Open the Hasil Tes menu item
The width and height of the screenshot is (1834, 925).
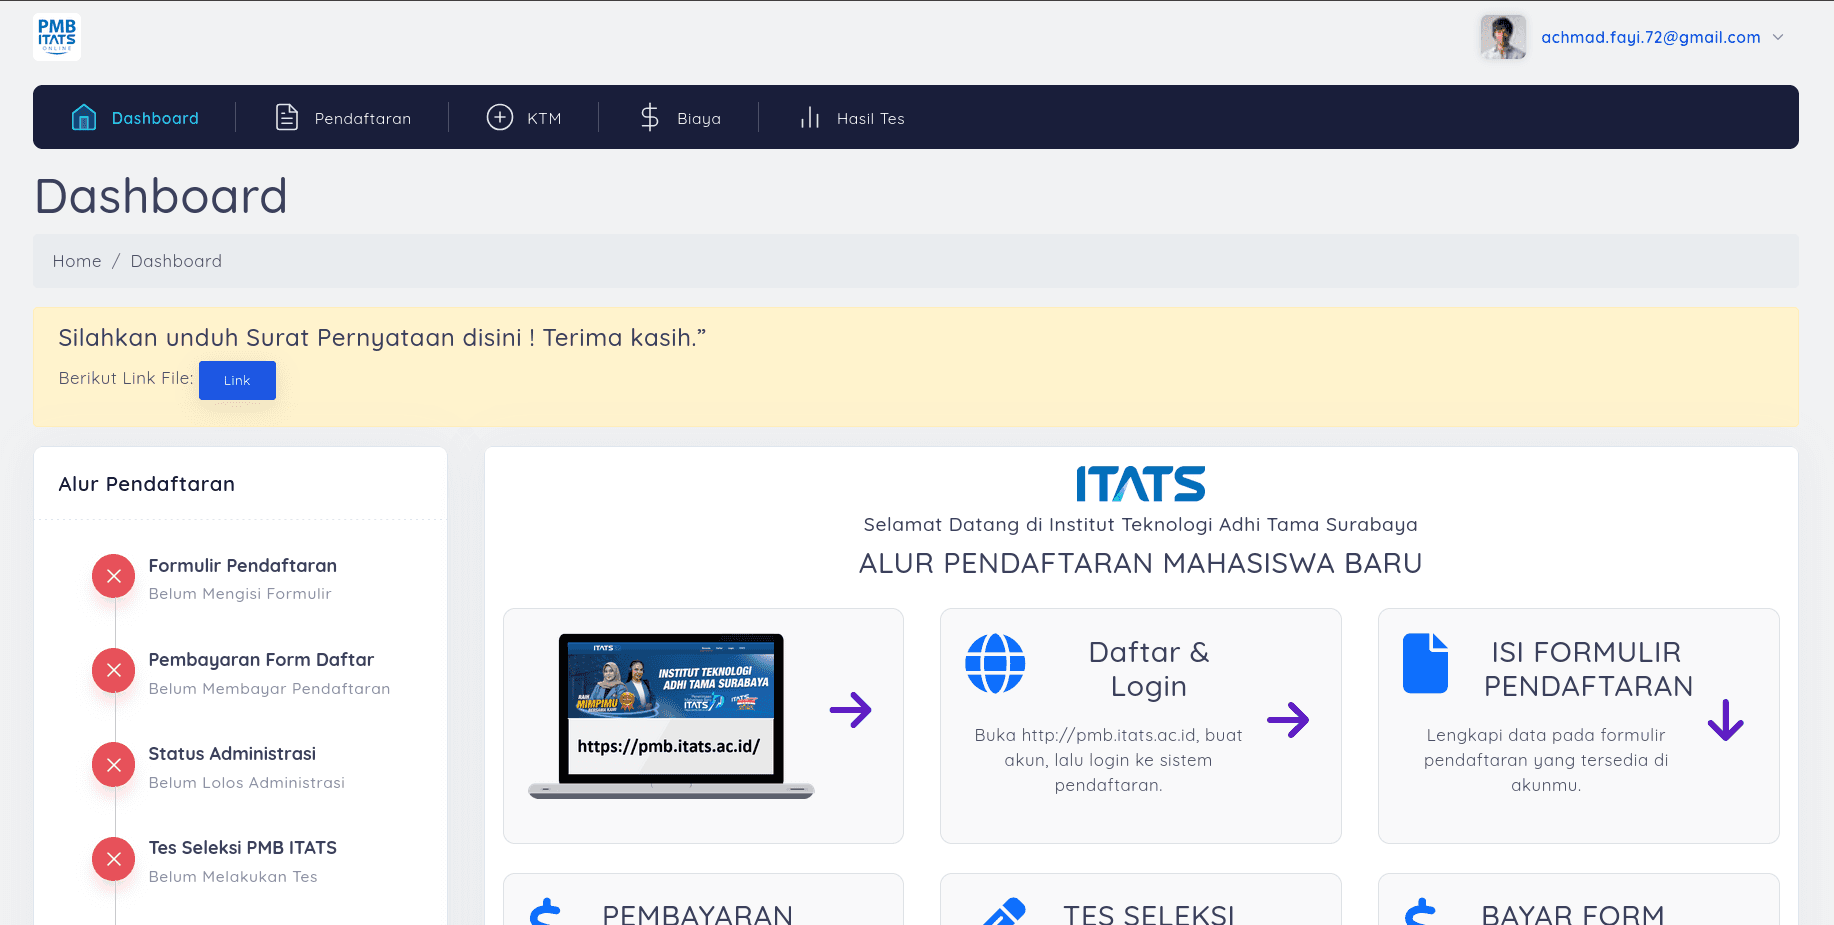click(852, 118)
